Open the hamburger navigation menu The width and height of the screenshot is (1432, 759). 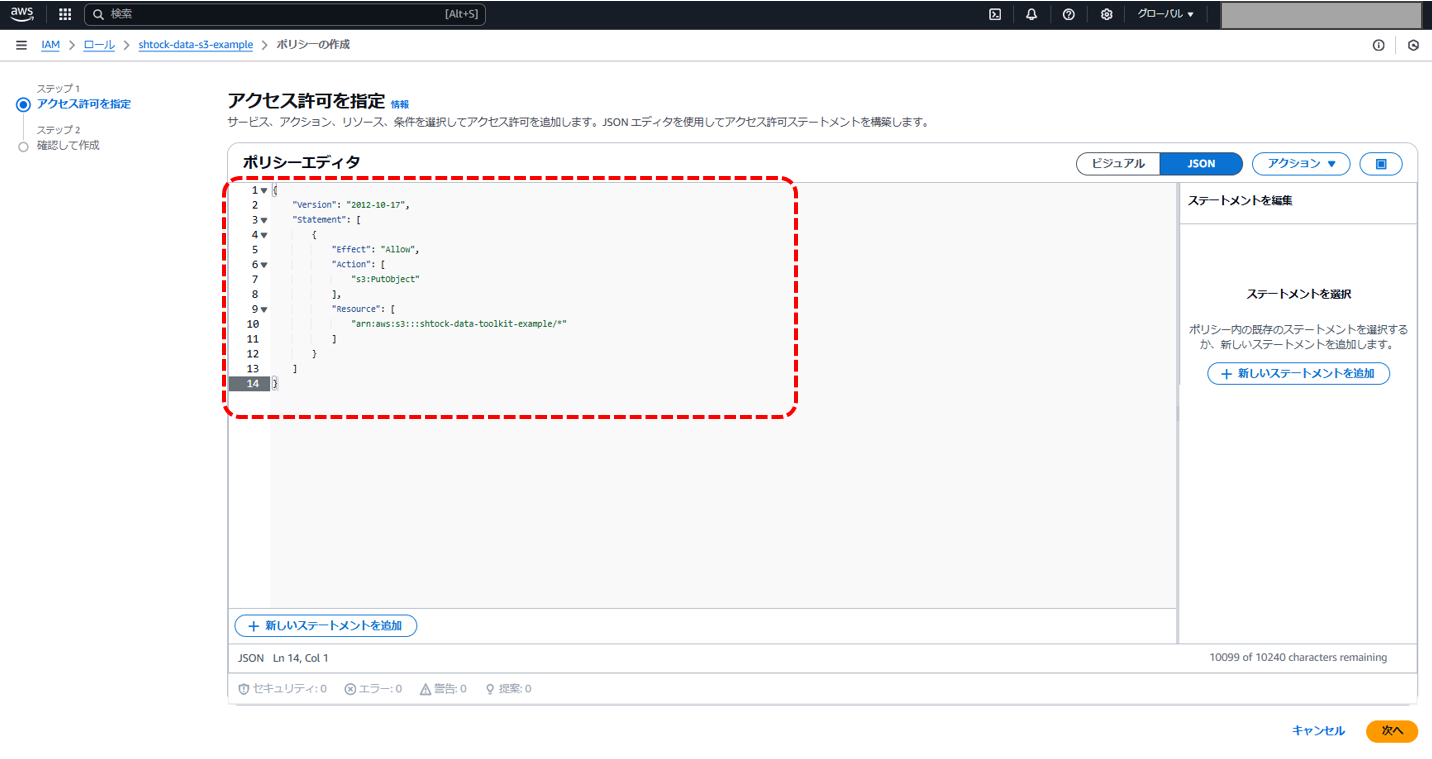[x=21, y=45]
